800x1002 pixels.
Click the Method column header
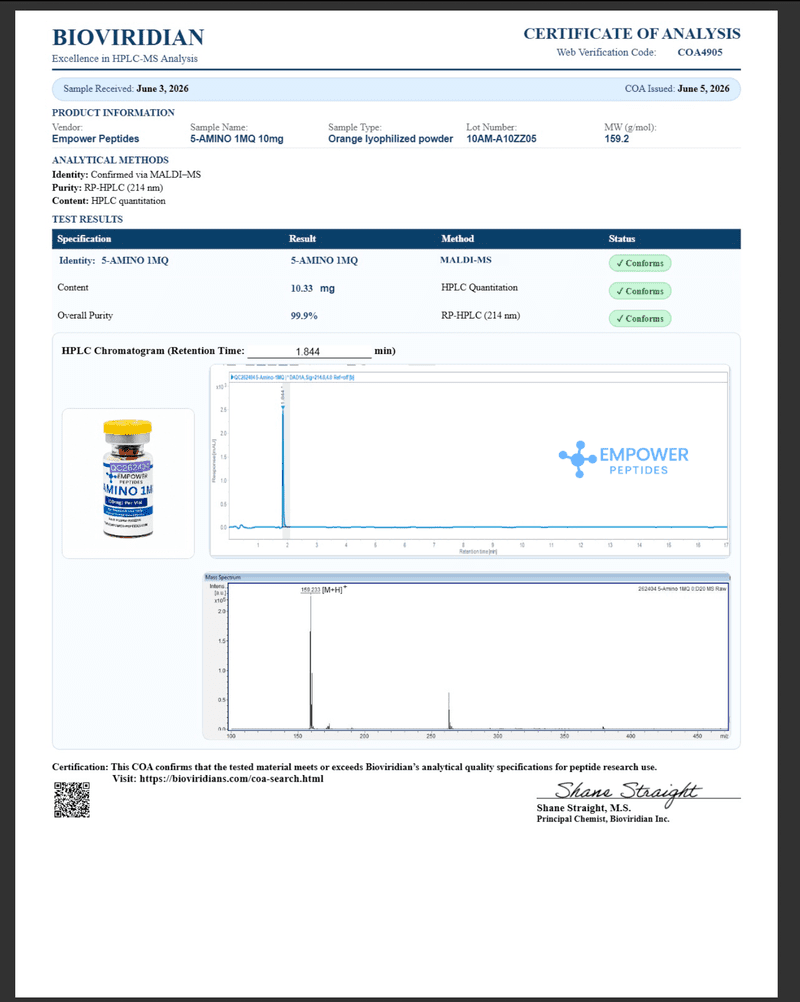458,239
